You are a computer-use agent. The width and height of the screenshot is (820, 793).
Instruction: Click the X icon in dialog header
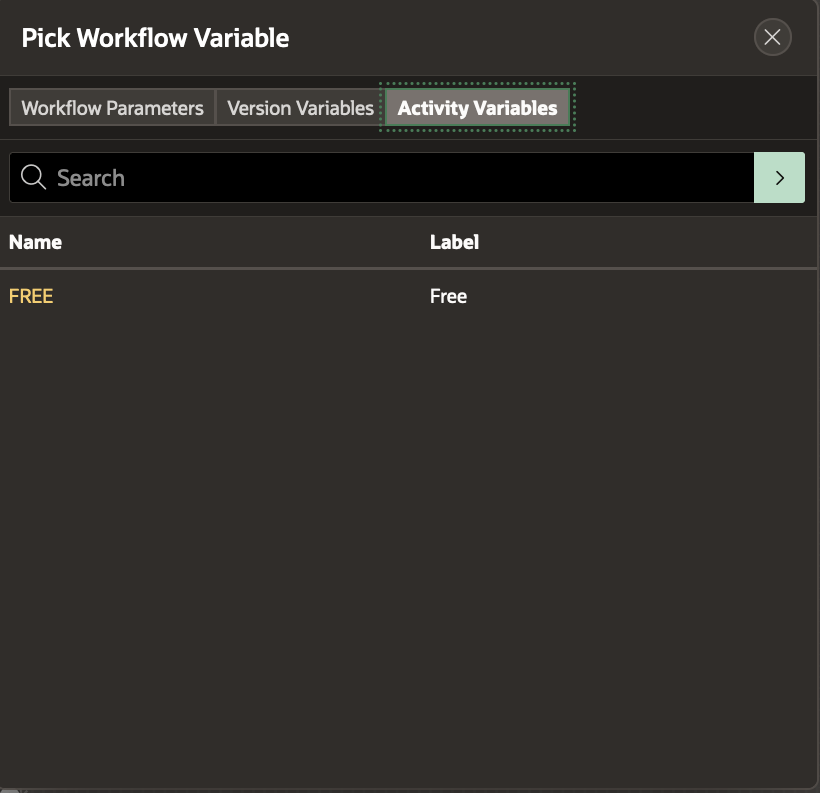pyautogui.click(x=772, y=38)
